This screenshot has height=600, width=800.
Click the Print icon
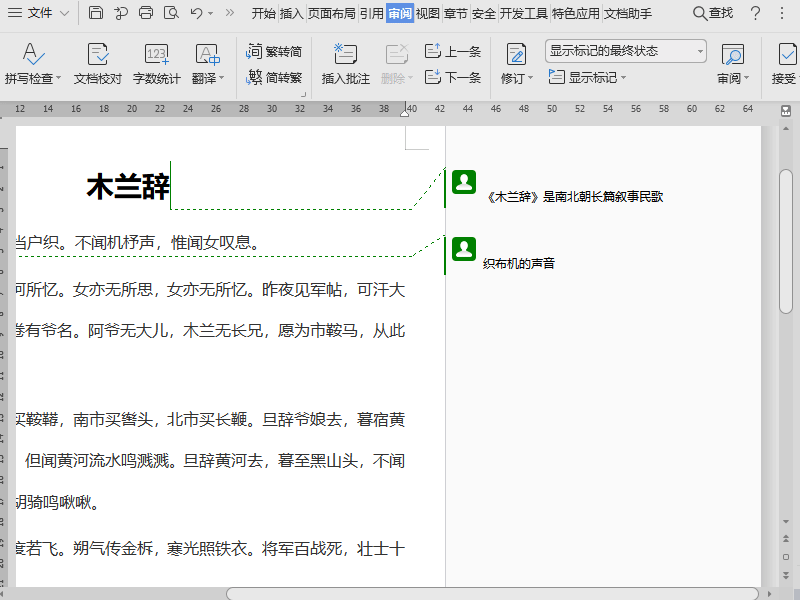pos(146,13)
